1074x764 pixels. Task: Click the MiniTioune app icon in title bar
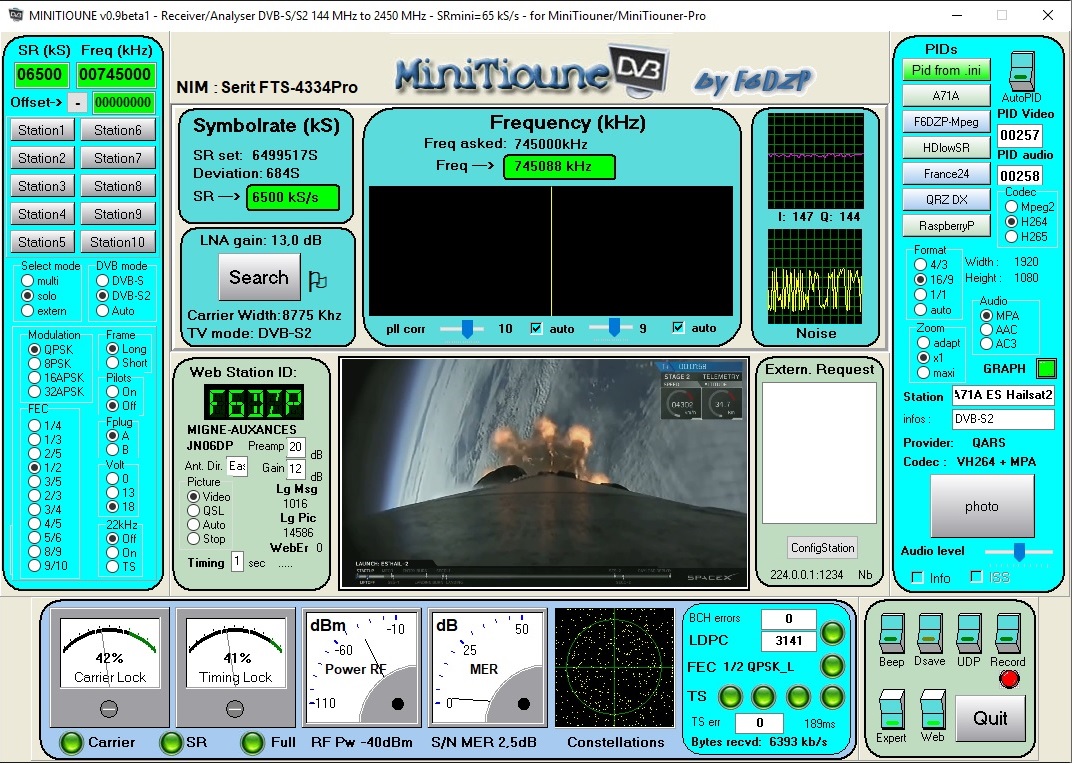[15, 15]
